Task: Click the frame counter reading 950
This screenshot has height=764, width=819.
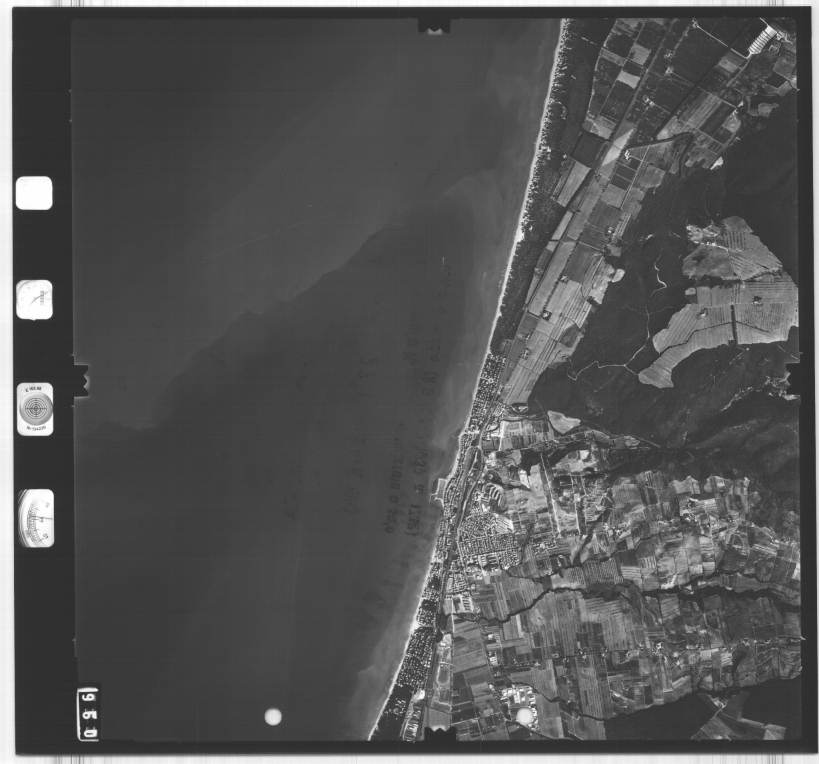Action: [89, 714]
